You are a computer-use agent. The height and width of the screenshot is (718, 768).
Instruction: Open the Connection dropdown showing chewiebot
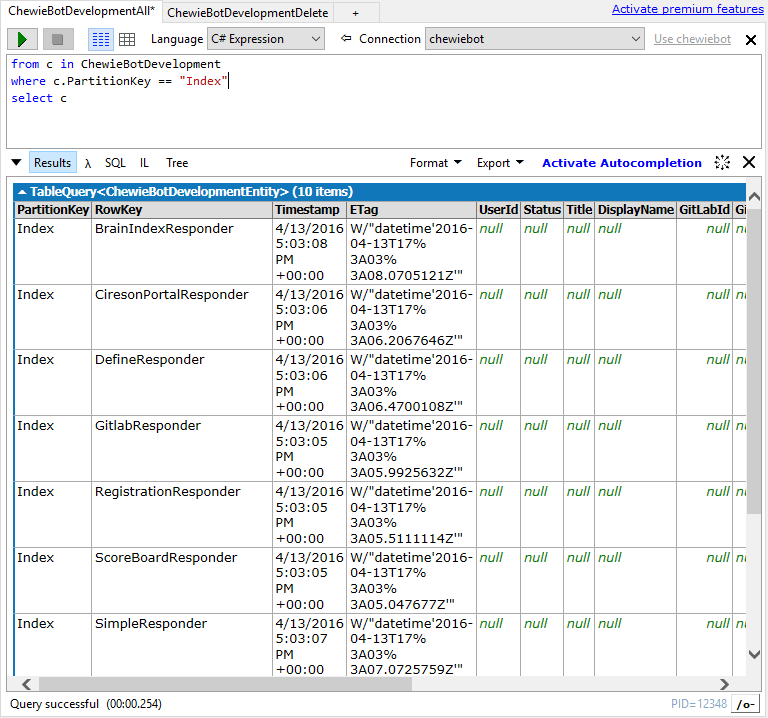(535, 39)
